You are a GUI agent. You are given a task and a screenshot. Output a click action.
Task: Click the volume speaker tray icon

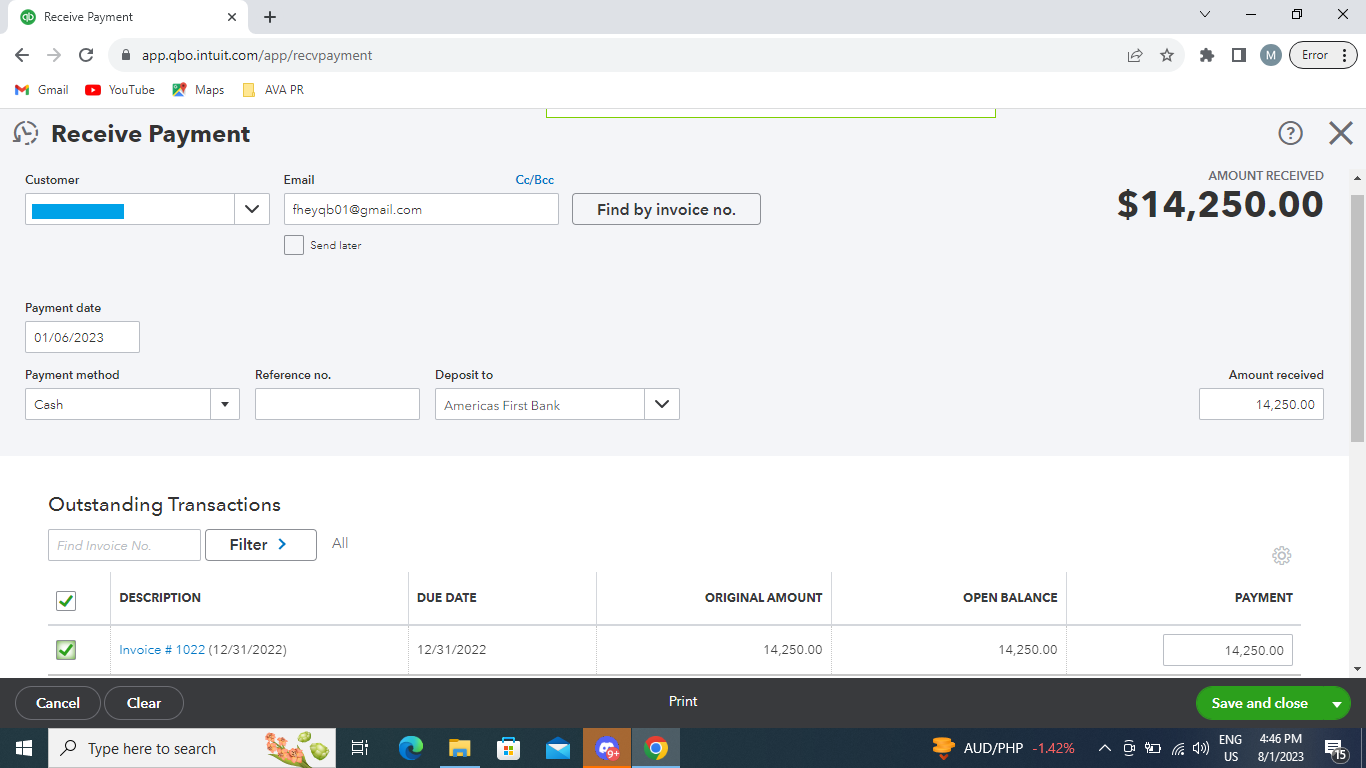(x=1201, y=748)
